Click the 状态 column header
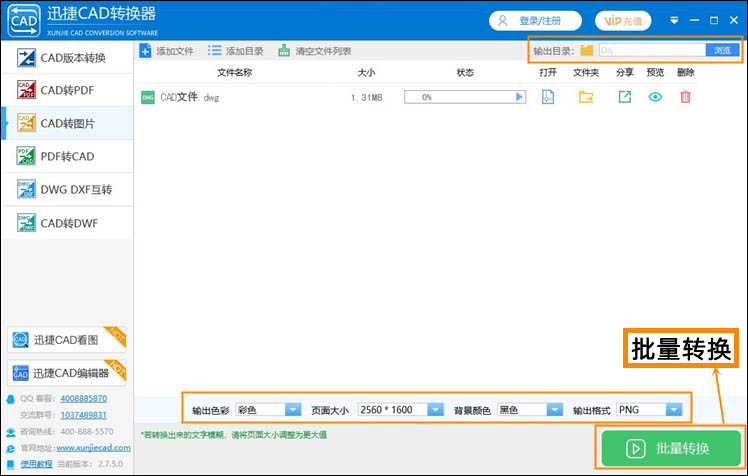Image resolution: width=748 pixels, height=476 pixels. point(465,72)
